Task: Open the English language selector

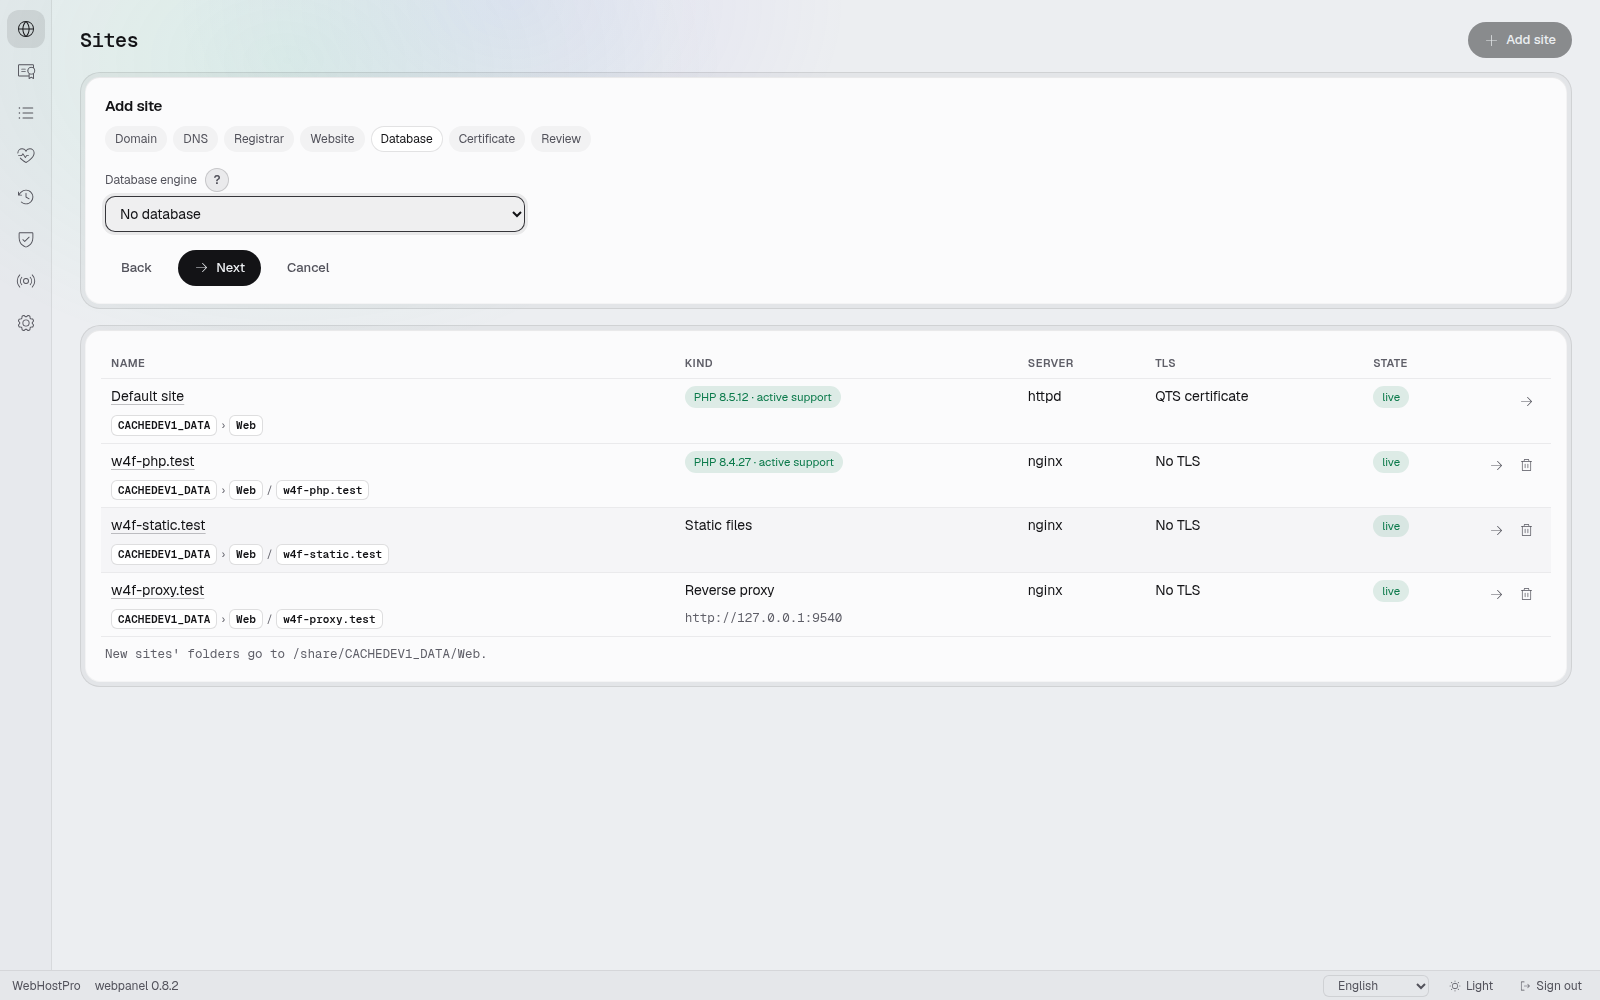Action: click(x=1376, y=986)
